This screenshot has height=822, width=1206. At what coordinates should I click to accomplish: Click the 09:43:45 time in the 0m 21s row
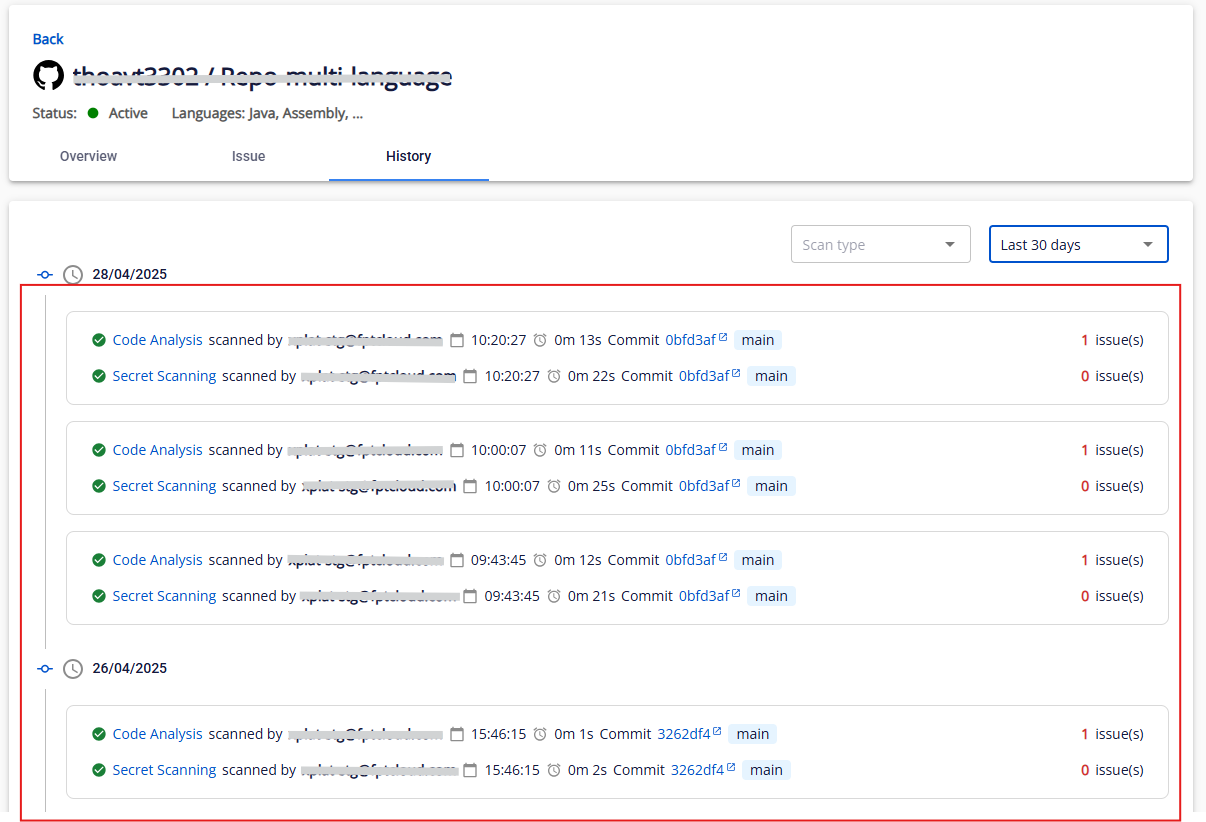[512, 596]
